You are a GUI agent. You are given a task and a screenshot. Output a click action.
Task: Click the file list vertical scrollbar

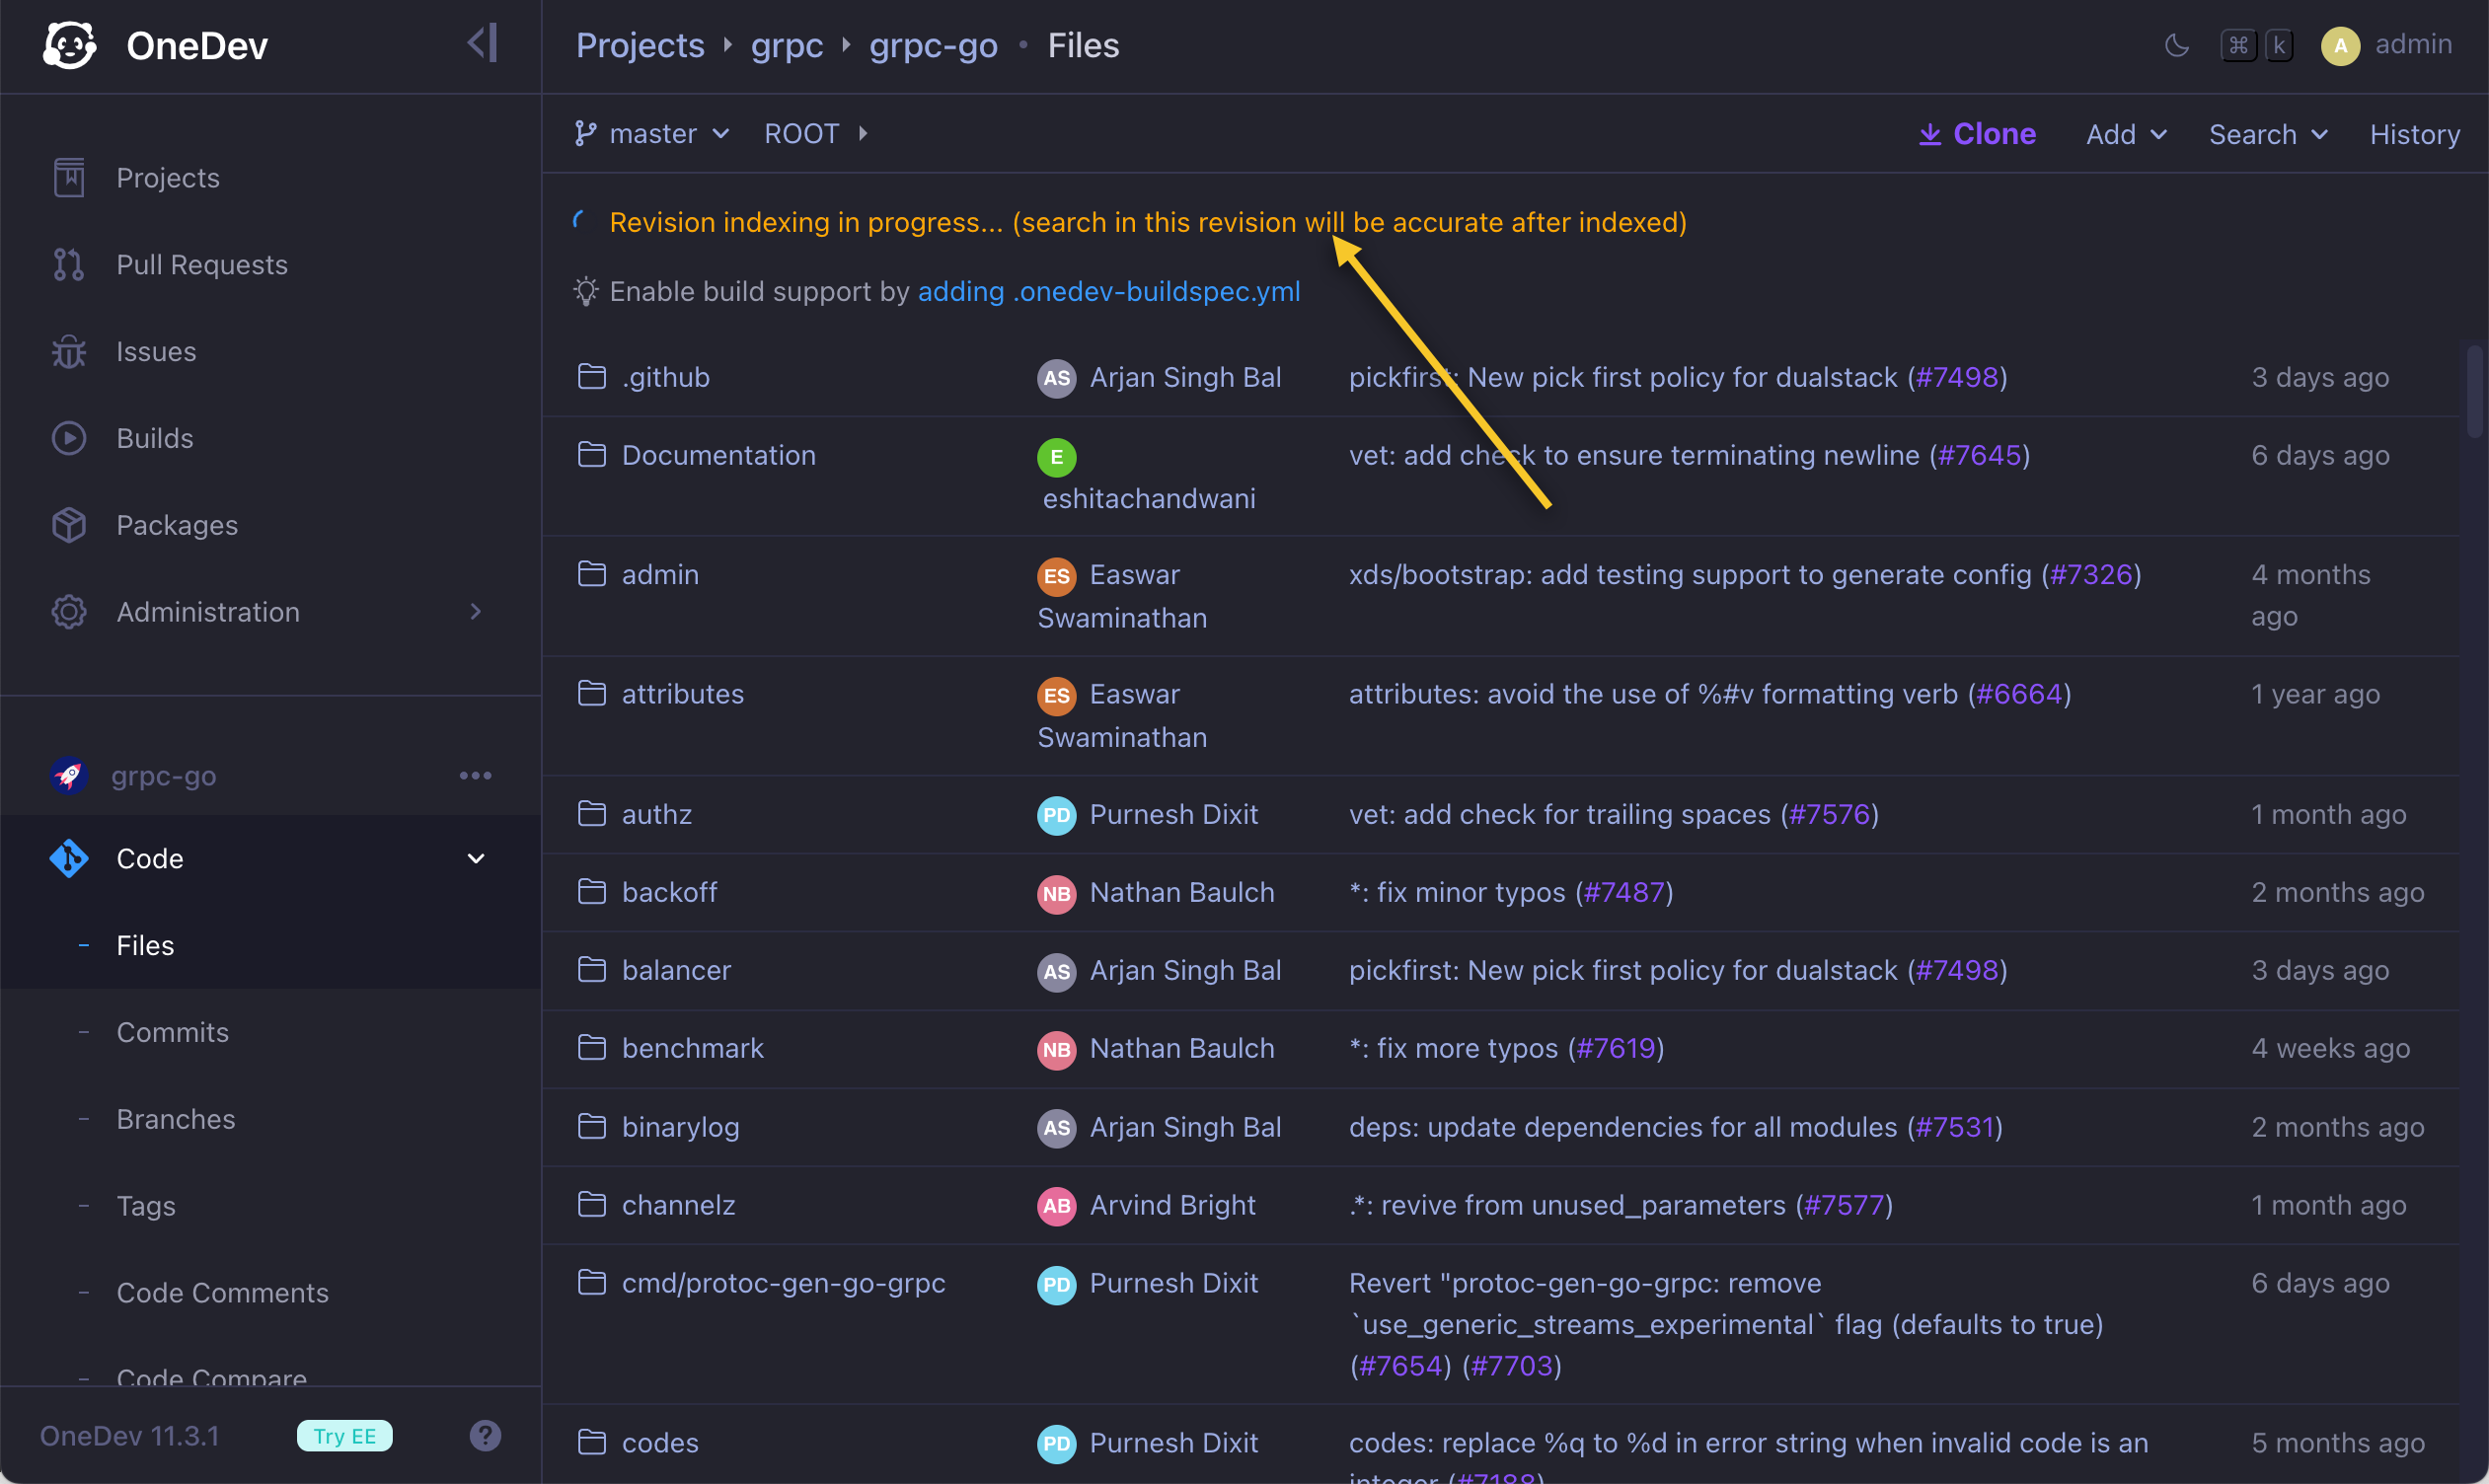pyautogui.click(x=2473, y=391)
